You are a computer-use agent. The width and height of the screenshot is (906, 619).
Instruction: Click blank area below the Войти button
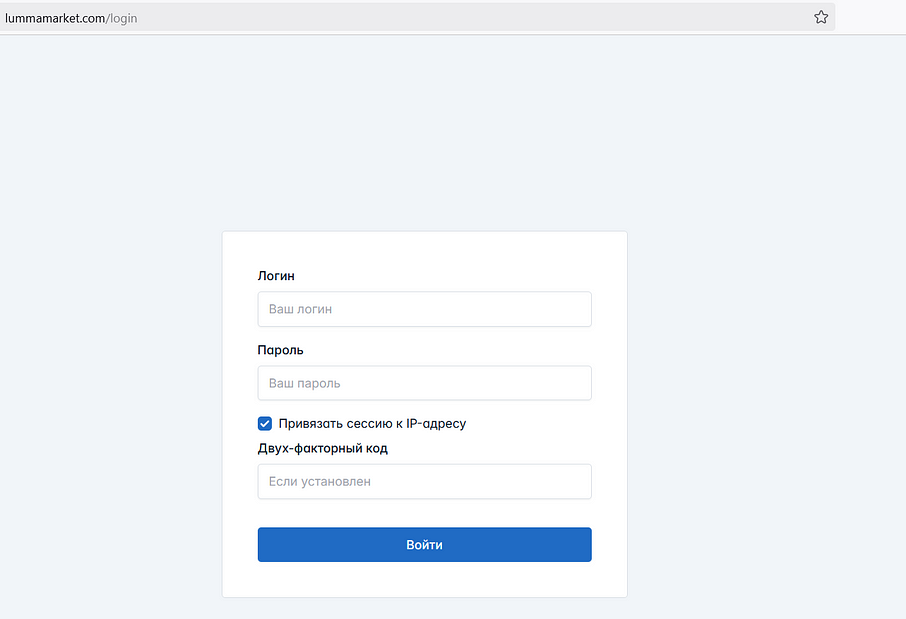[424, 580]
